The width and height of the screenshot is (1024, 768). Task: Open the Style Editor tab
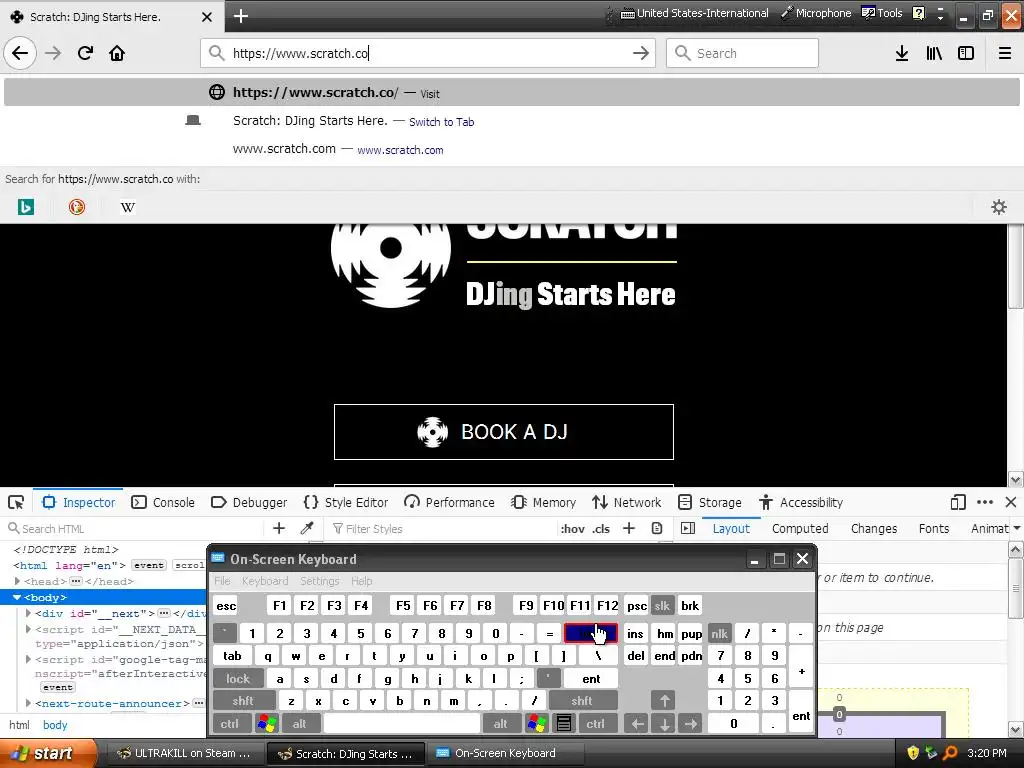(346, 502)
